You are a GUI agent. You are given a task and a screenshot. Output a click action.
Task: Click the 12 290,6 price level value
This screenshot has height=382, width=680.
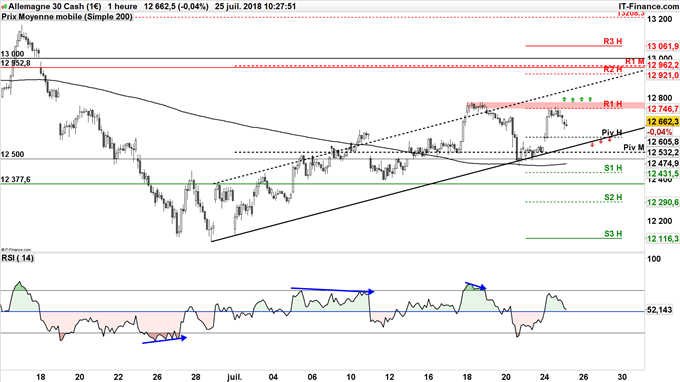[x=663, y=202]
